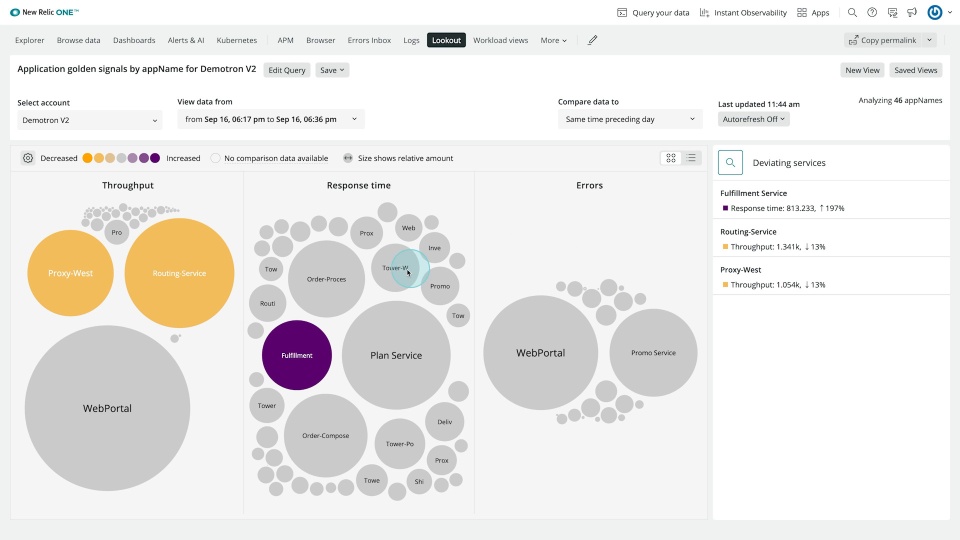This screenshot has height=540, width=960.
Task: Open the APM tab
Action: 285,40
